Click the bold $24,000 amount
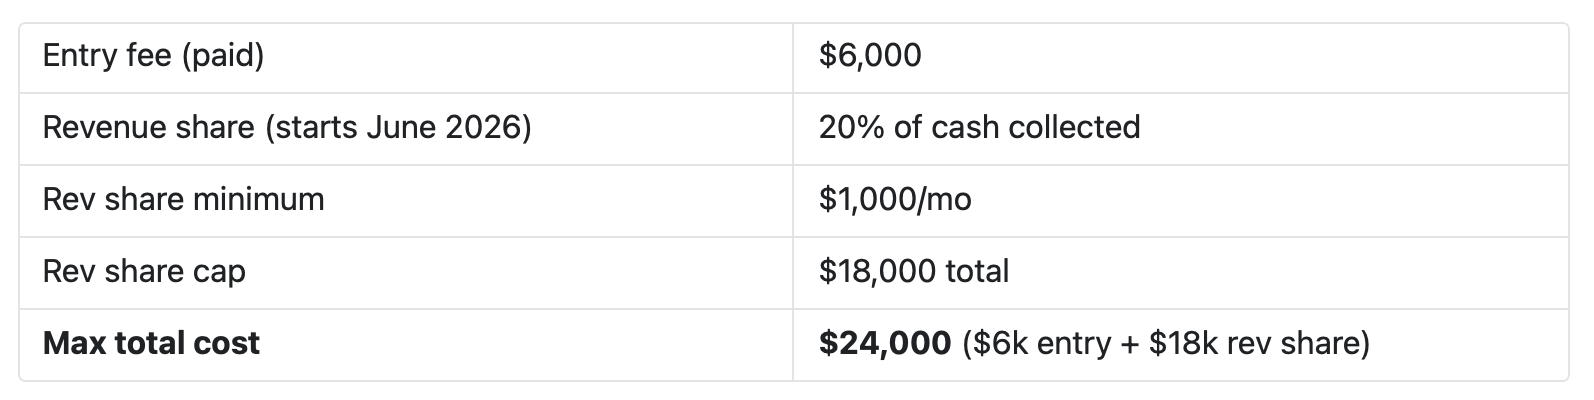 point(884,343)
